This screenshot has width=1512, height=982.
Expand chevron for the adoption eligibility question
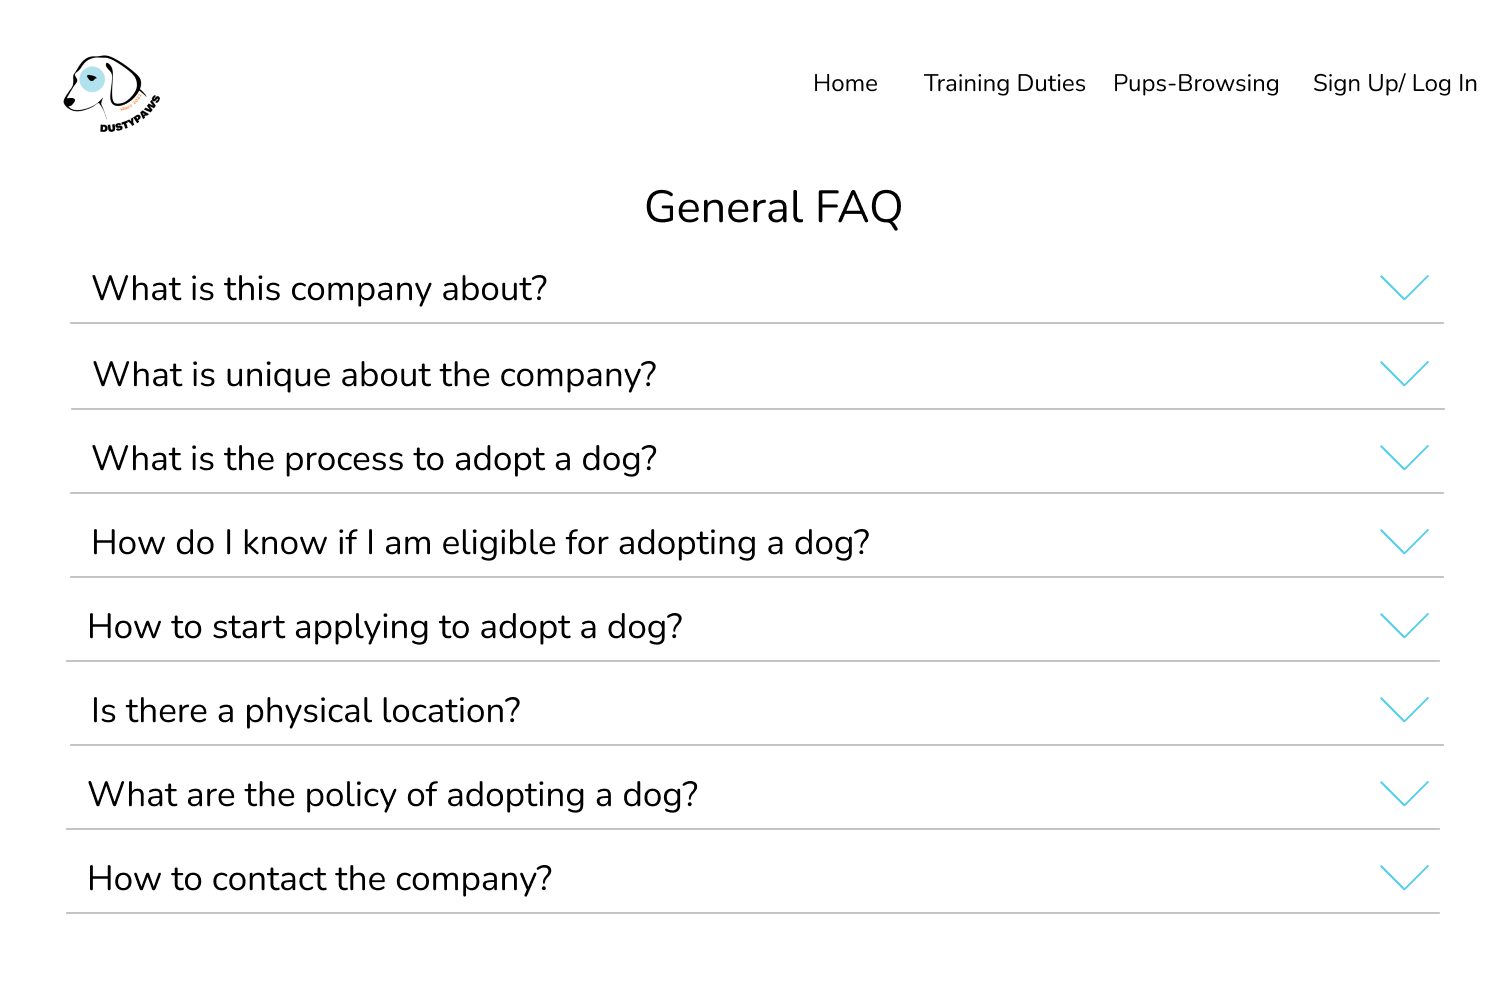click(1404, 542)
